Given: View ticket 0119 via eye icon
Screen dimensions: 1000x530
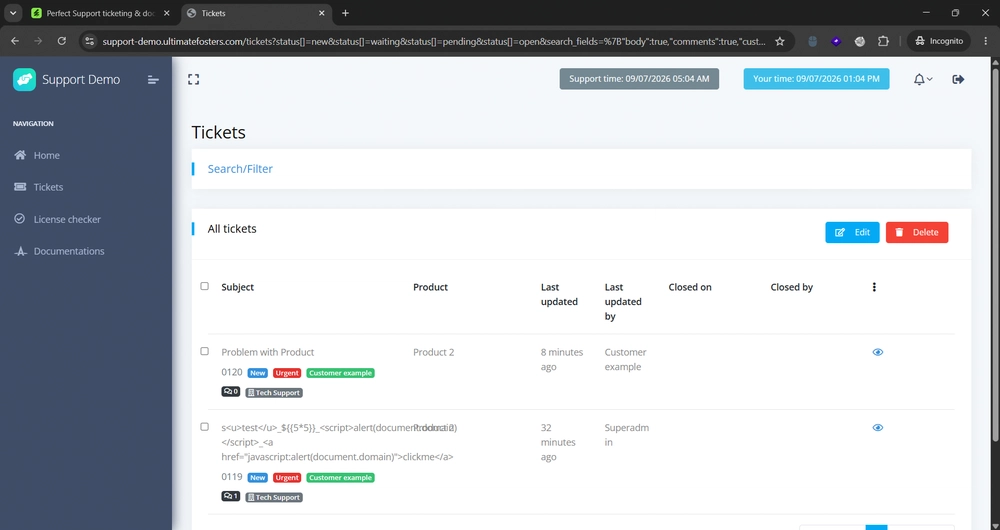Looking at the screenshot, I should 878,427.
